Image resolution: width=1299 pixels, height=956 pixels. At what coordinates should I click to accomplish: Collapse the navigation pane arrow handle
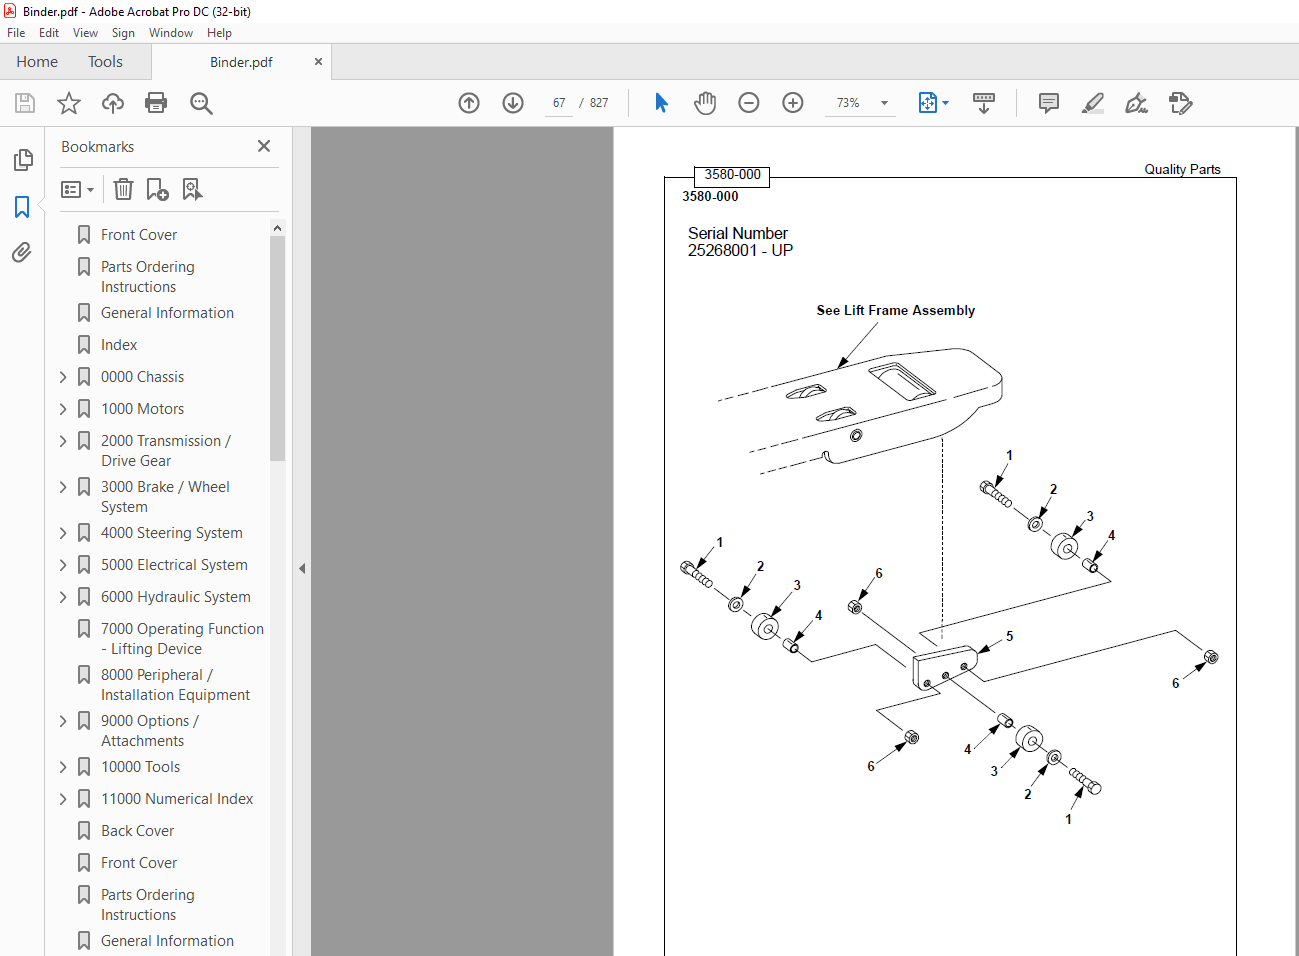coord(302,568)
